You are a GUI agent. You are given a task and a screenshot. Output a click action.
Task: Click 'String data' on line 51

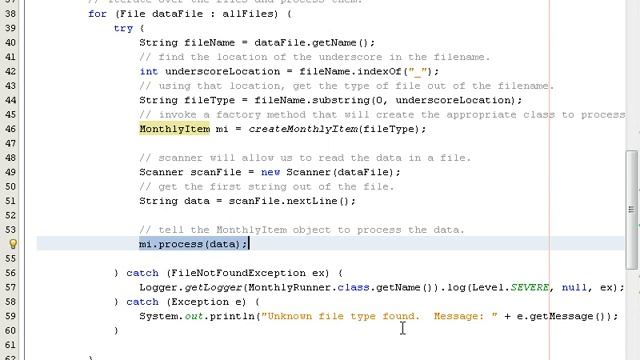pos(174,201)
